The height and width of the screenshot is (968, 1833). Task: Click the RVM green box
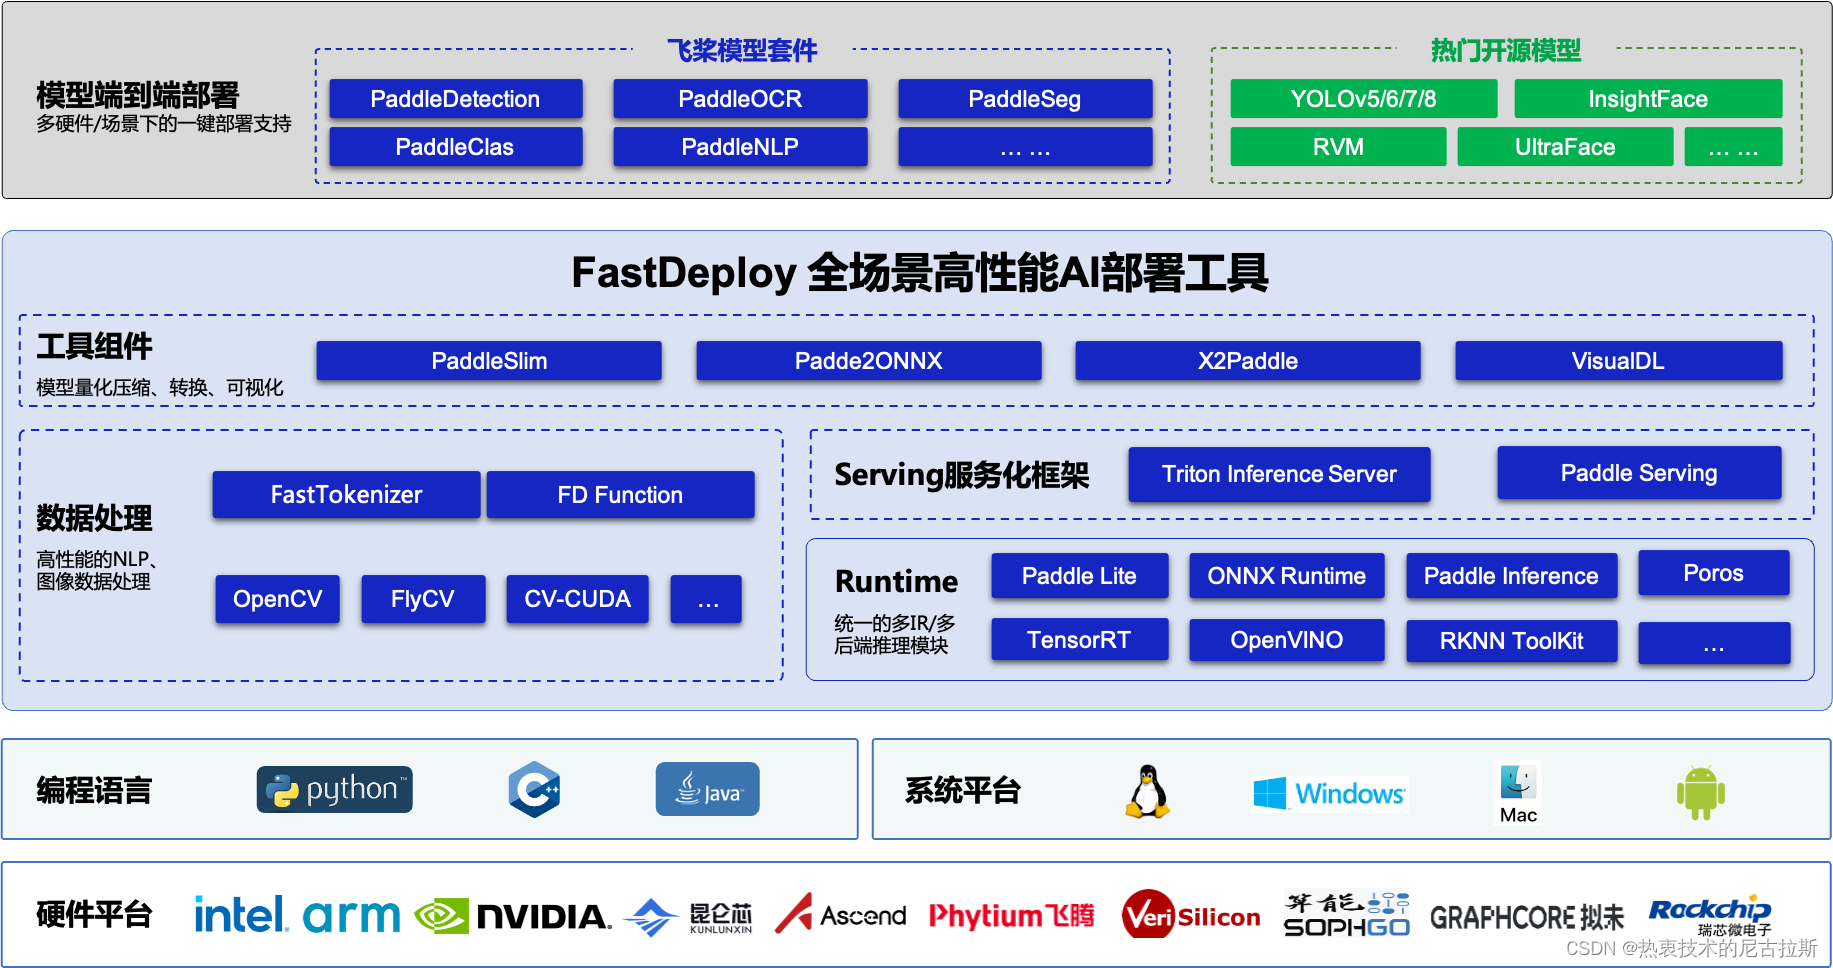pyautogui.click(x=1338, y=147)
